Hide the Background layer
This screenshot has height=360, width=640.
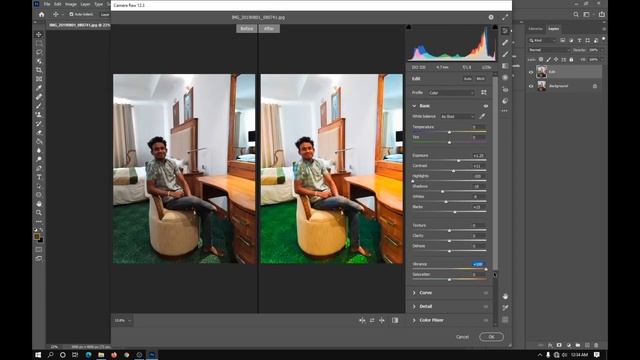coord(531,86)
